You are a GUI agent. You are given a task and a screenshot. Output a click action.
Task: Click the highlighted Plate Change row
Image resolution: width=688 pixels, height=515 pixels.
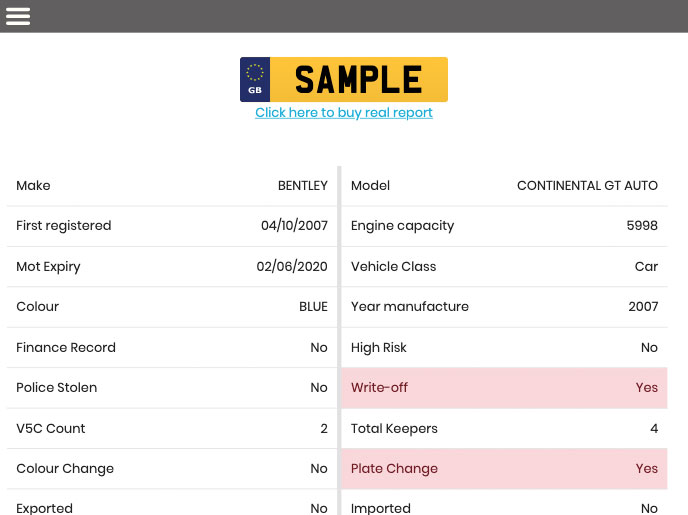504,469
